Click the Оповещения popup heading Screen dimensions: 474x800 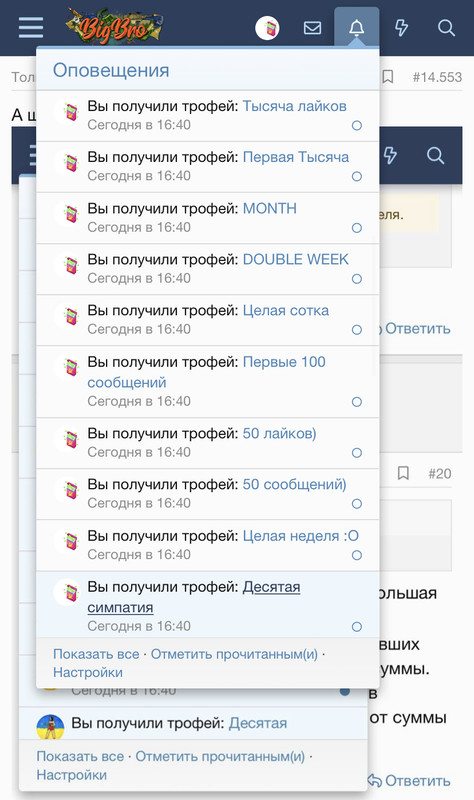pyautogui.click(x=111, y=70)
